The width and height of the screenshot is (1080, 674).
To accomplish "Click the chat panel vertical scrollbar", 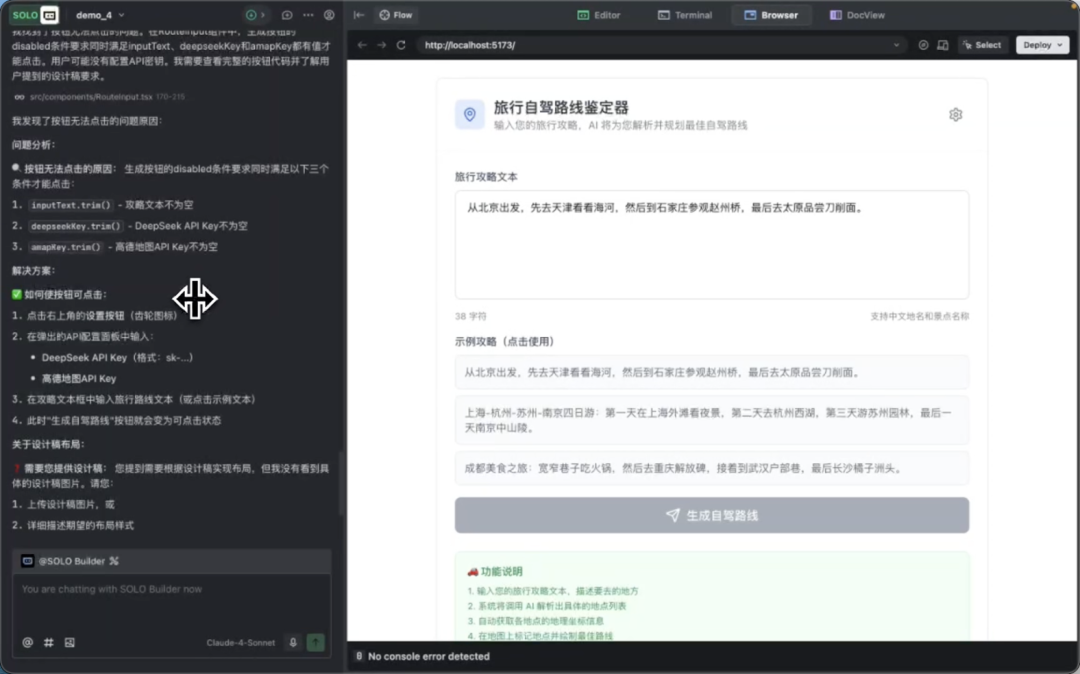I will [341, 482].
